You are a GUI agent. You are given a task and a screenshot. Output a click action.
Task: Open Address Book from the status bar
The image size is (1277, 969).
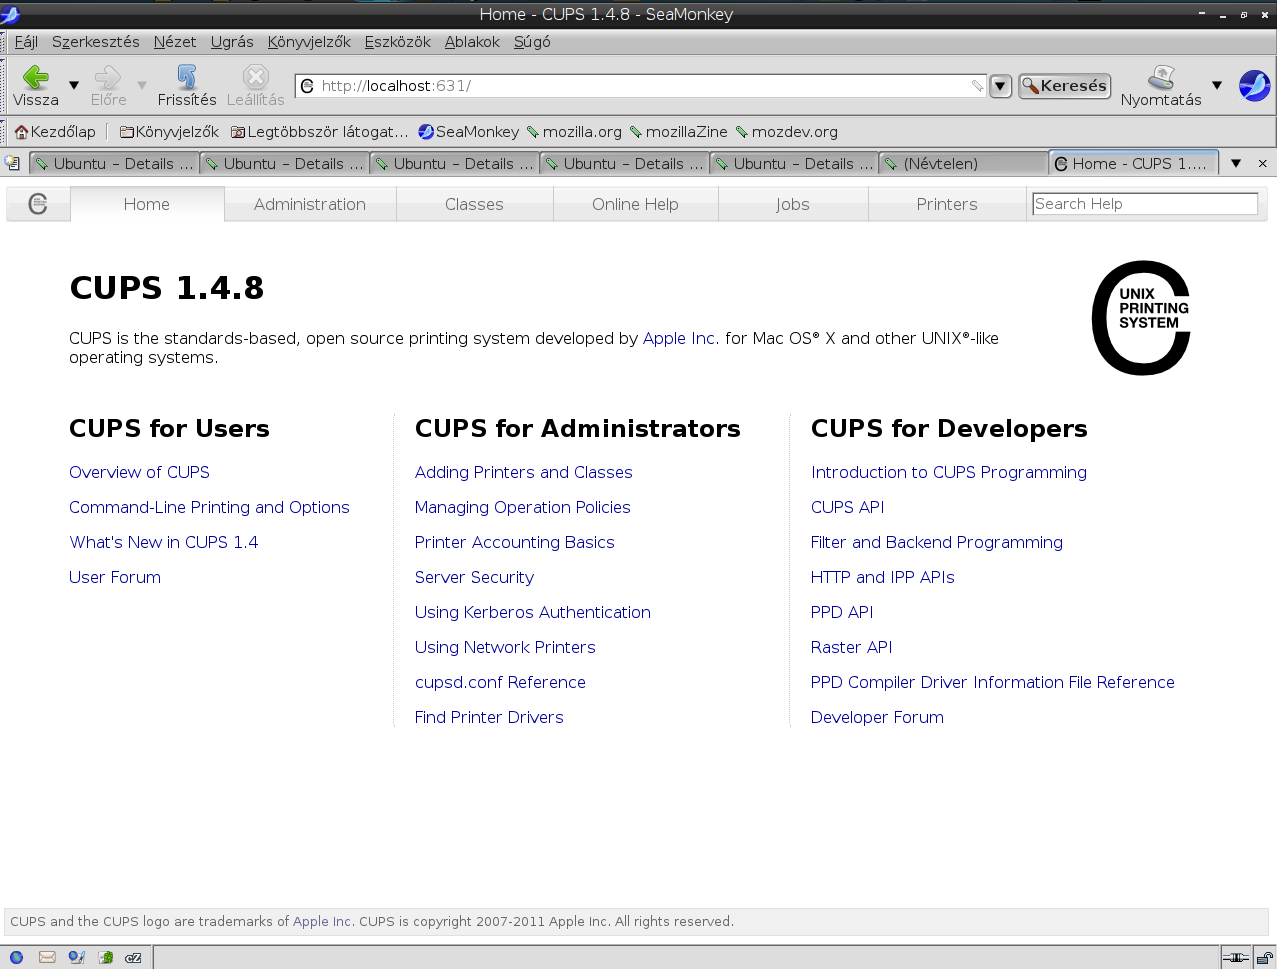coord(106,957)
